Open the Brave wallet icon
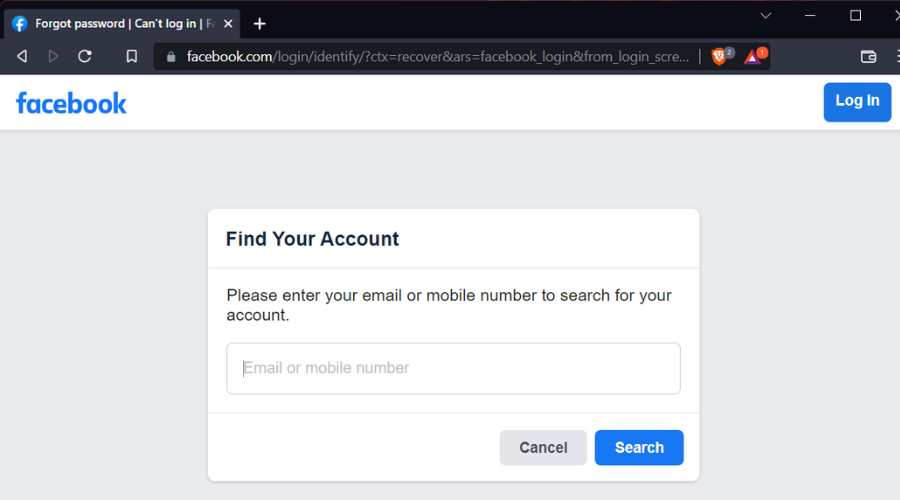Image resolution: width=900 pixels, height=500 pixels. (x=868, y=56)
